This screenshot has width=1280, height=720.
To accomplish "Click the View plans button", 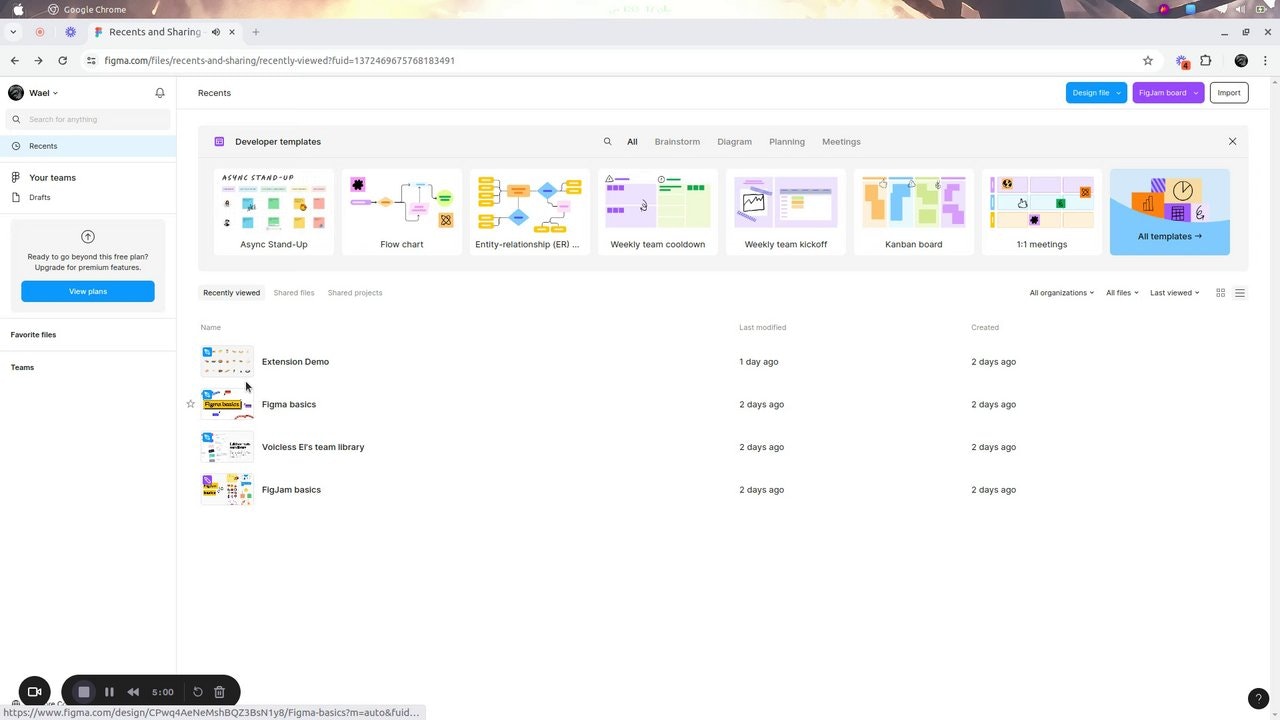I will tap(87, 291).
